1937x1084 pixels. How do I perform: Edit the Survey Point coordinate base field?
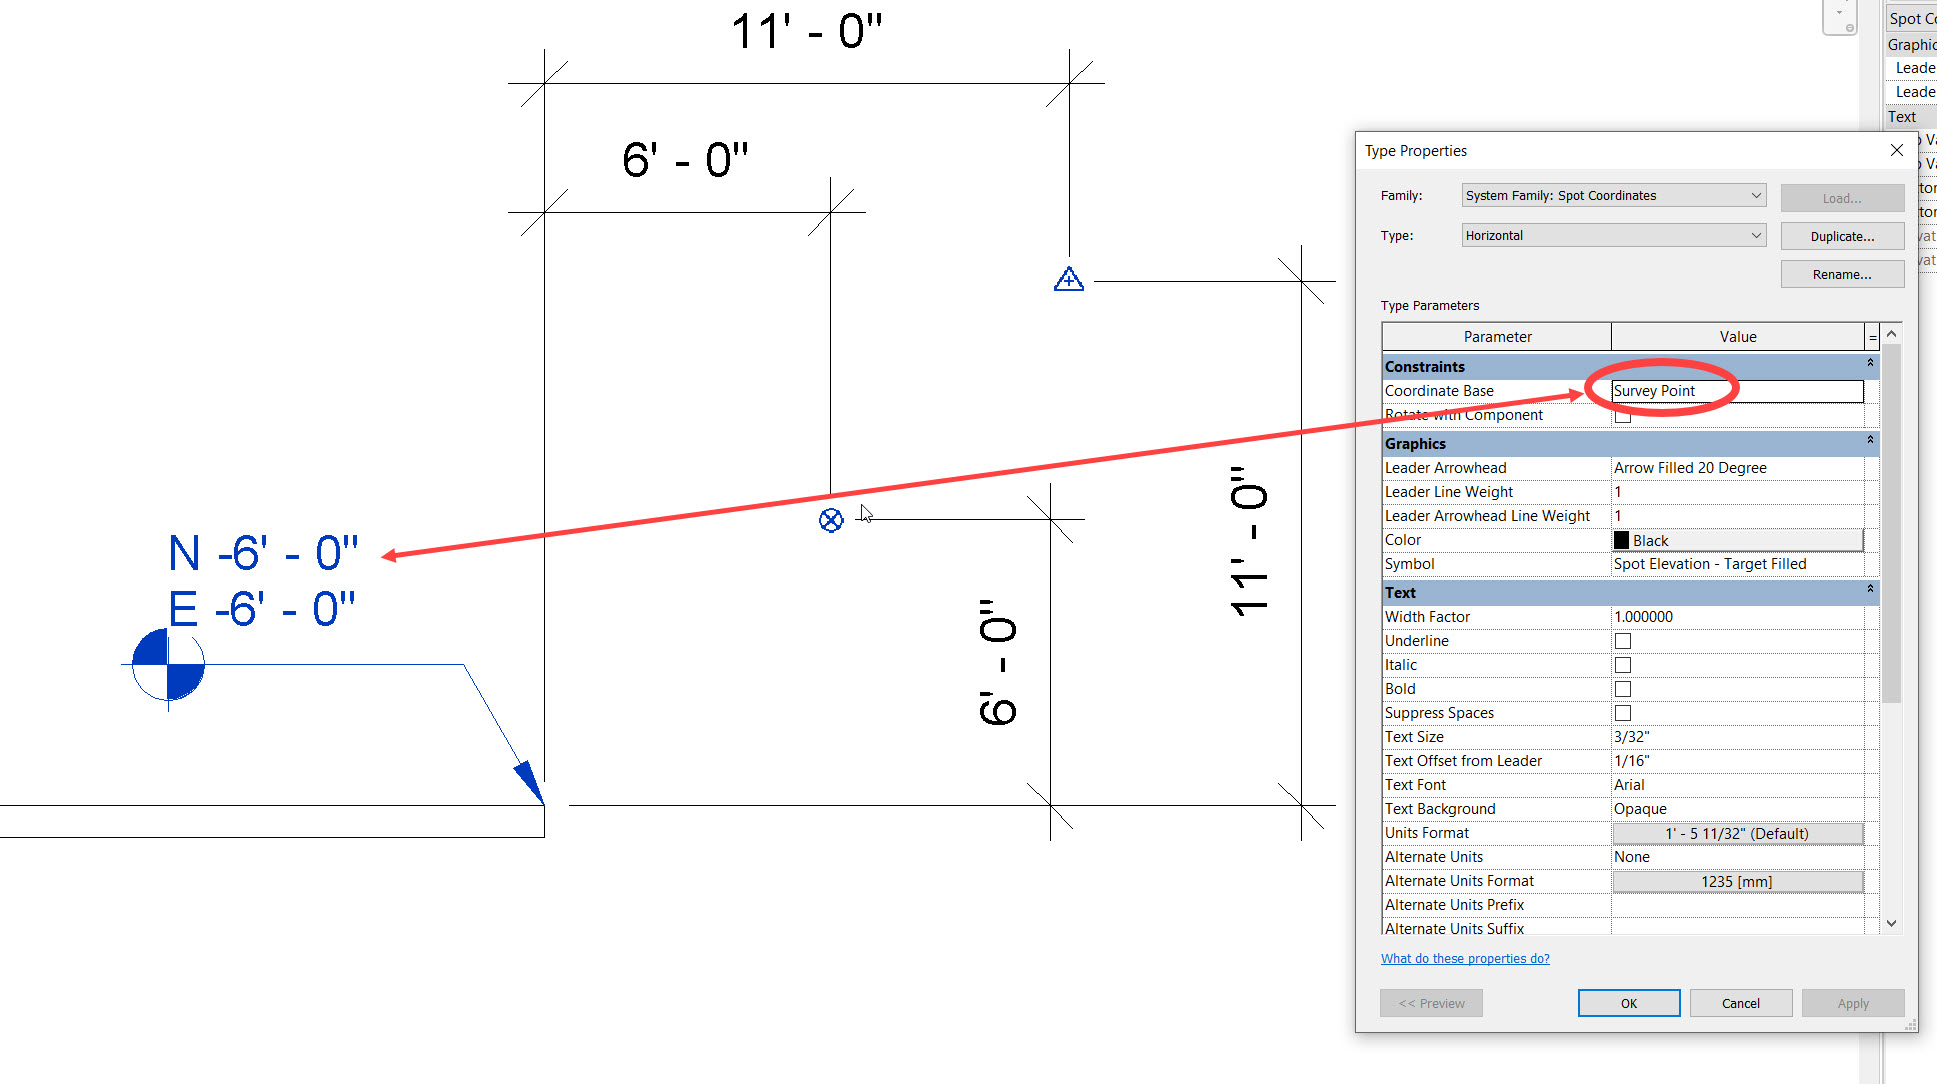pos(1700,391)
